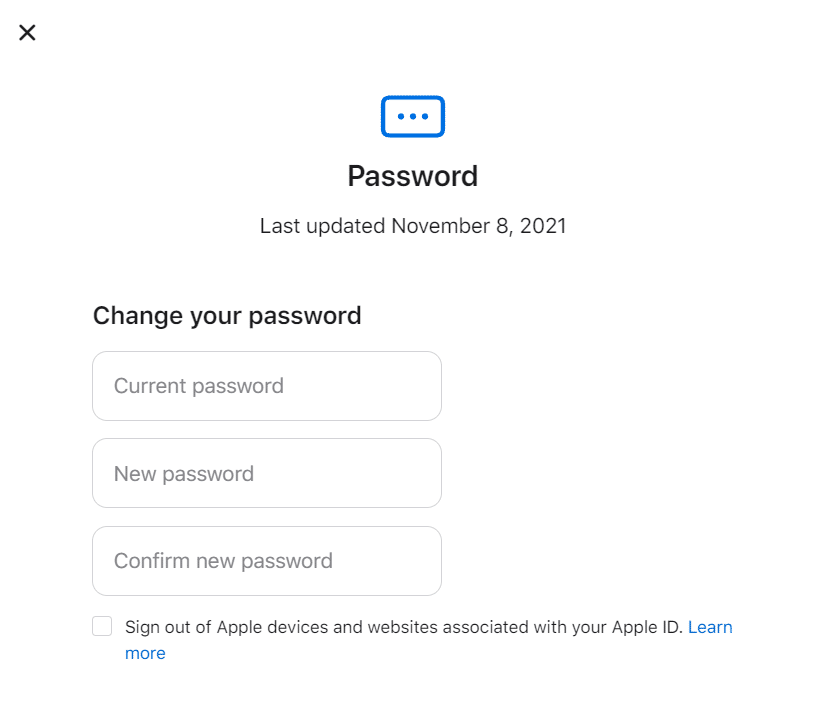Image resolution: width=819 pixels, height=708 pixels.
Task: Toggle sign-out of associated websites checkbox
Action: click(102, 626)
